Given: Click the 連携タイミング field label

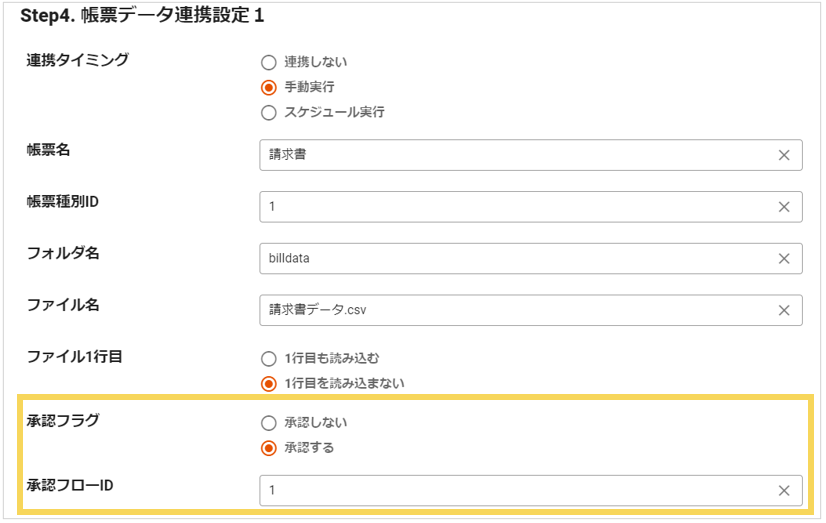Looking at the screenshot, I should click(77, 60).
